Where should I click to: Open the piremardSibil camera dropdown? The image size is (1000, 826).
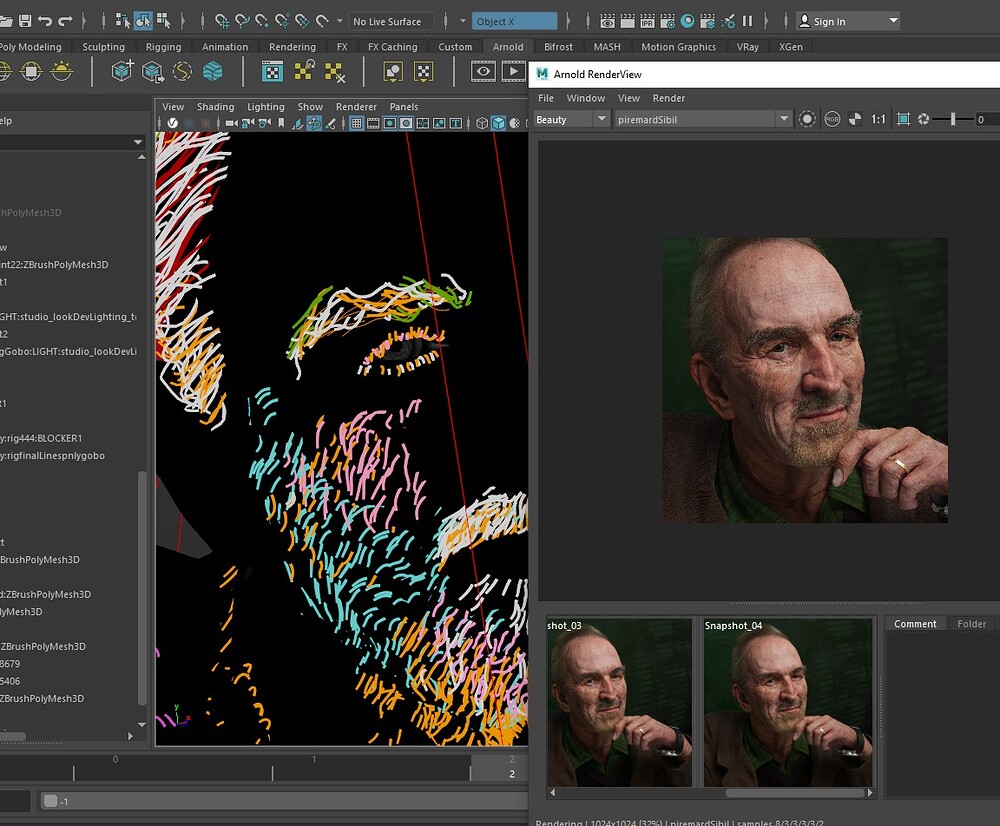click(703, 119)
